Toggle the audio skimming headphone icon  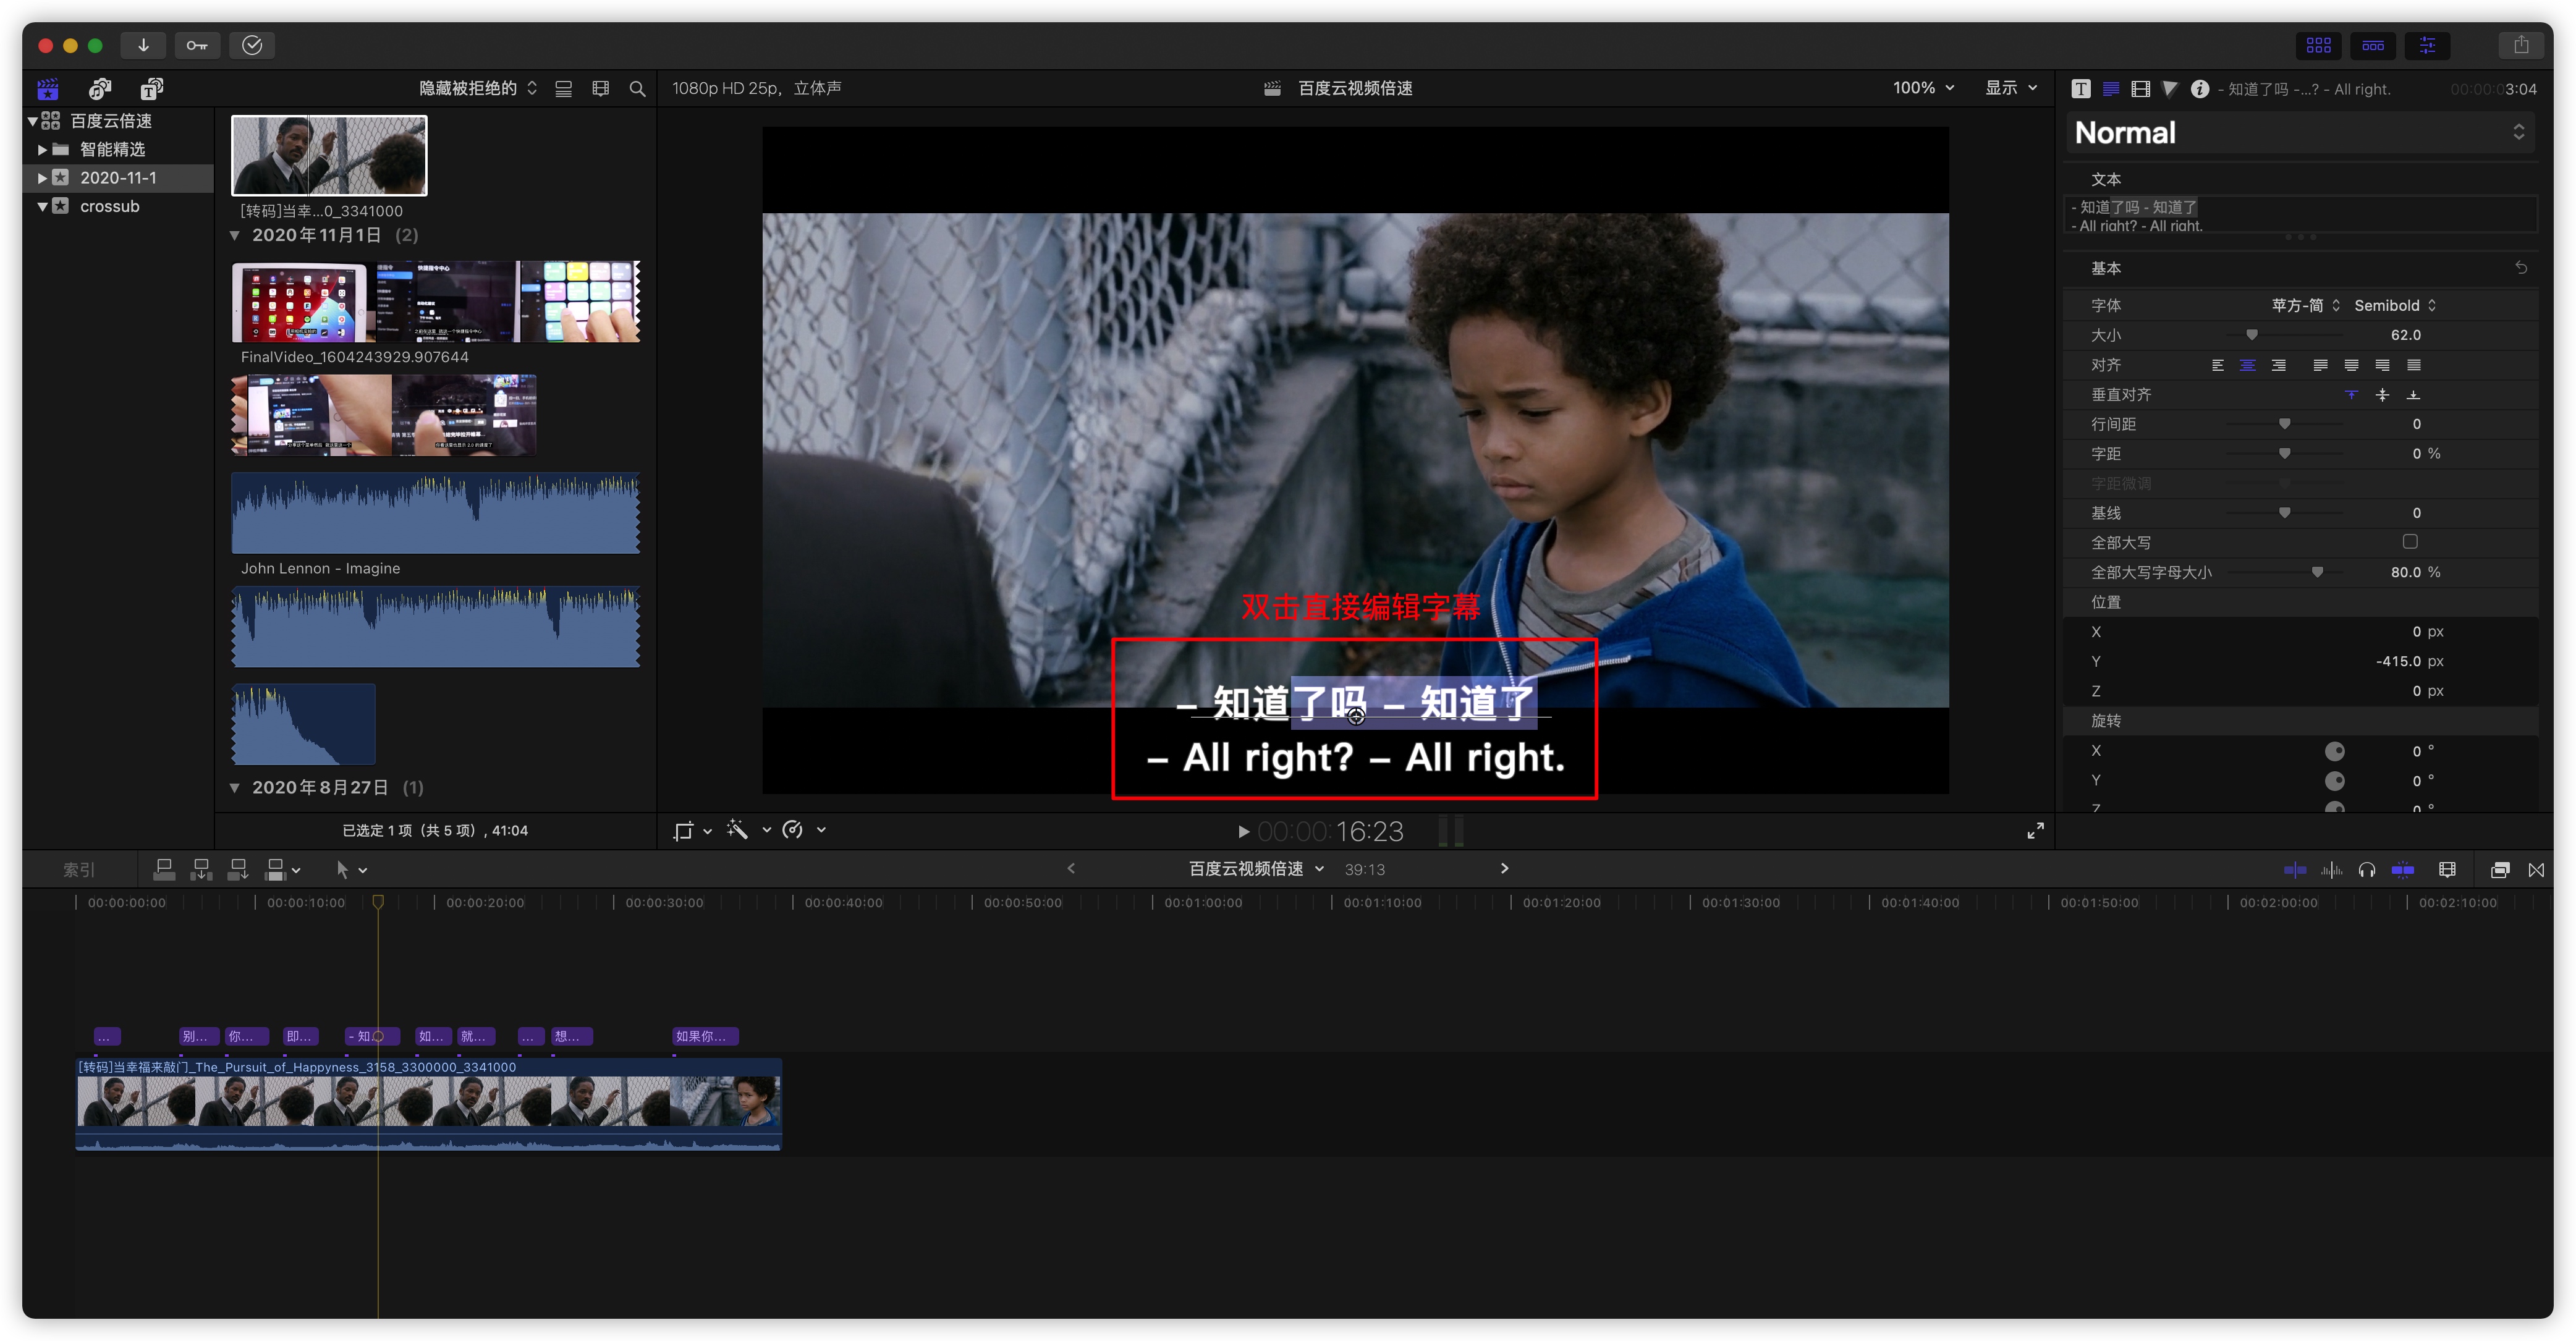tap(2366, 870)
